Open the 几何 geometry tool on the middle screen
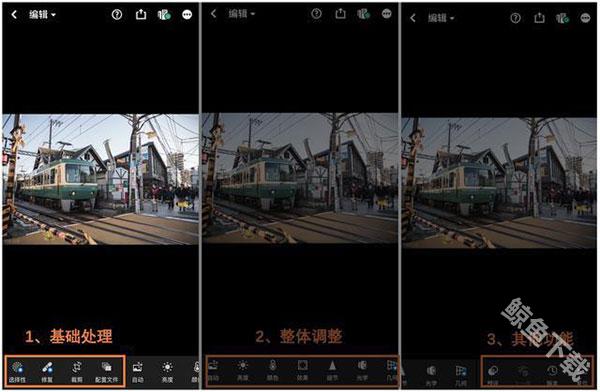Viewport: 600px width, 392px height. (392, 371)
